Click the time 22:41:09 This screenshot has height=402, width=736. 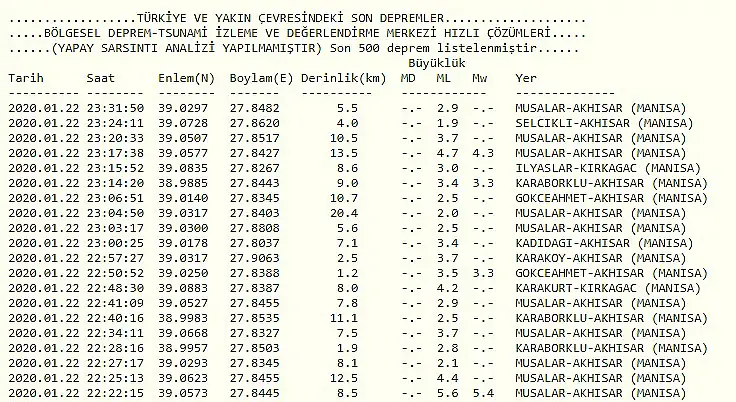click(x=115, y=303)
